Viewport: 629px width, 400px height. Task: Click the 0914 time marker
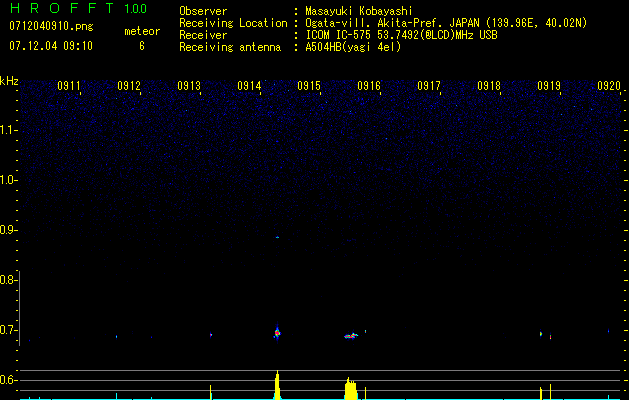pyautogui.click(x=249, y=86)
